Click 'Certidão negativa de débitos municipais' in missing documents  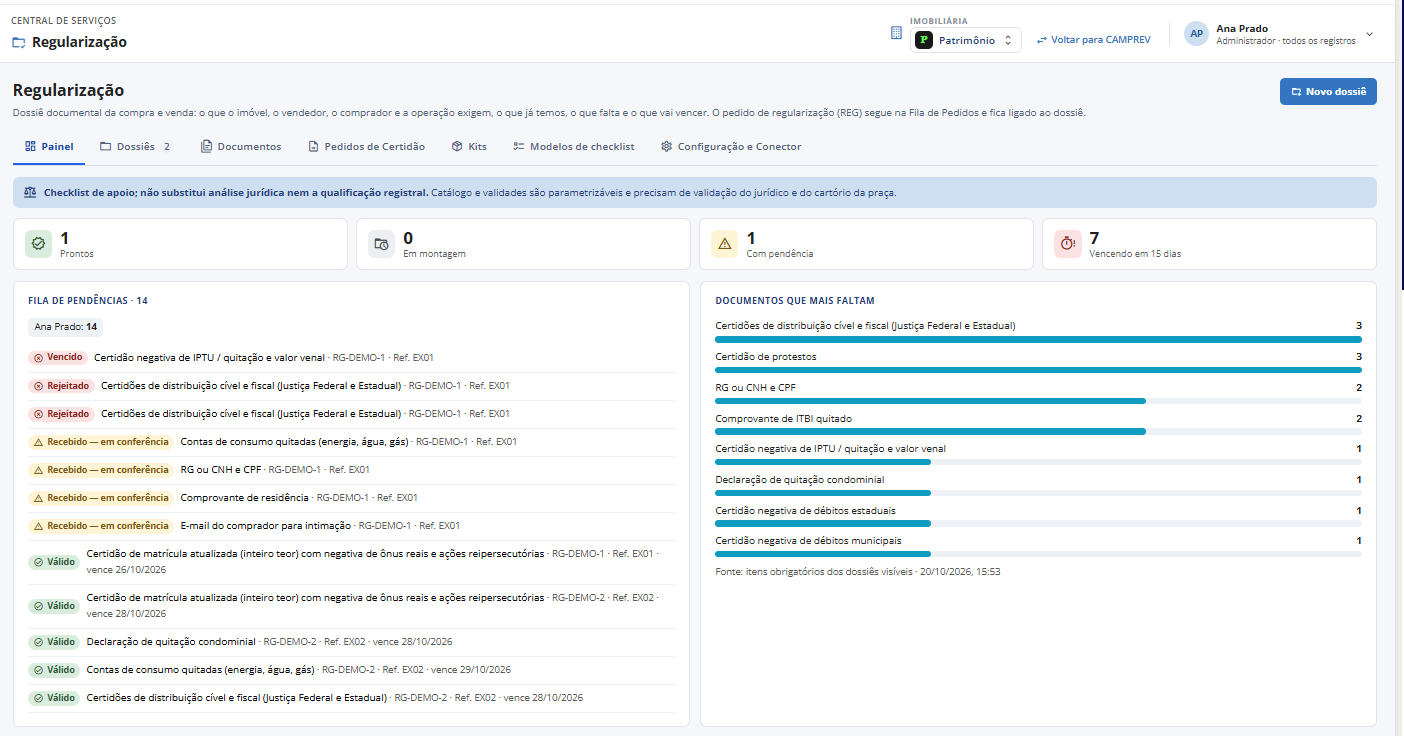(808, 540)
